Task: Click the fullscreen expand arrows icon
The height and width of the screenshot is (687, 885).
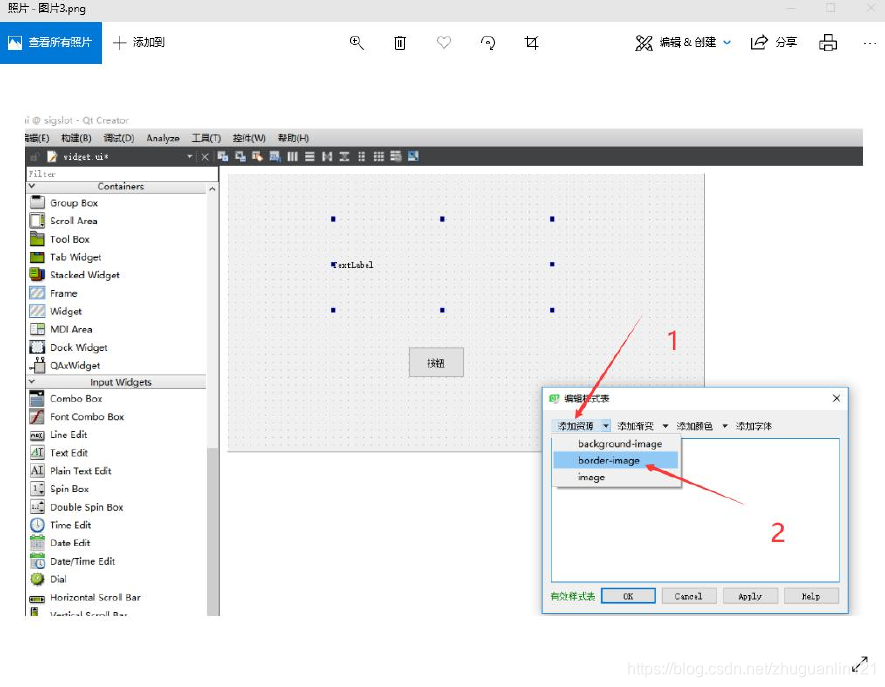Action: tap(860, 664)
